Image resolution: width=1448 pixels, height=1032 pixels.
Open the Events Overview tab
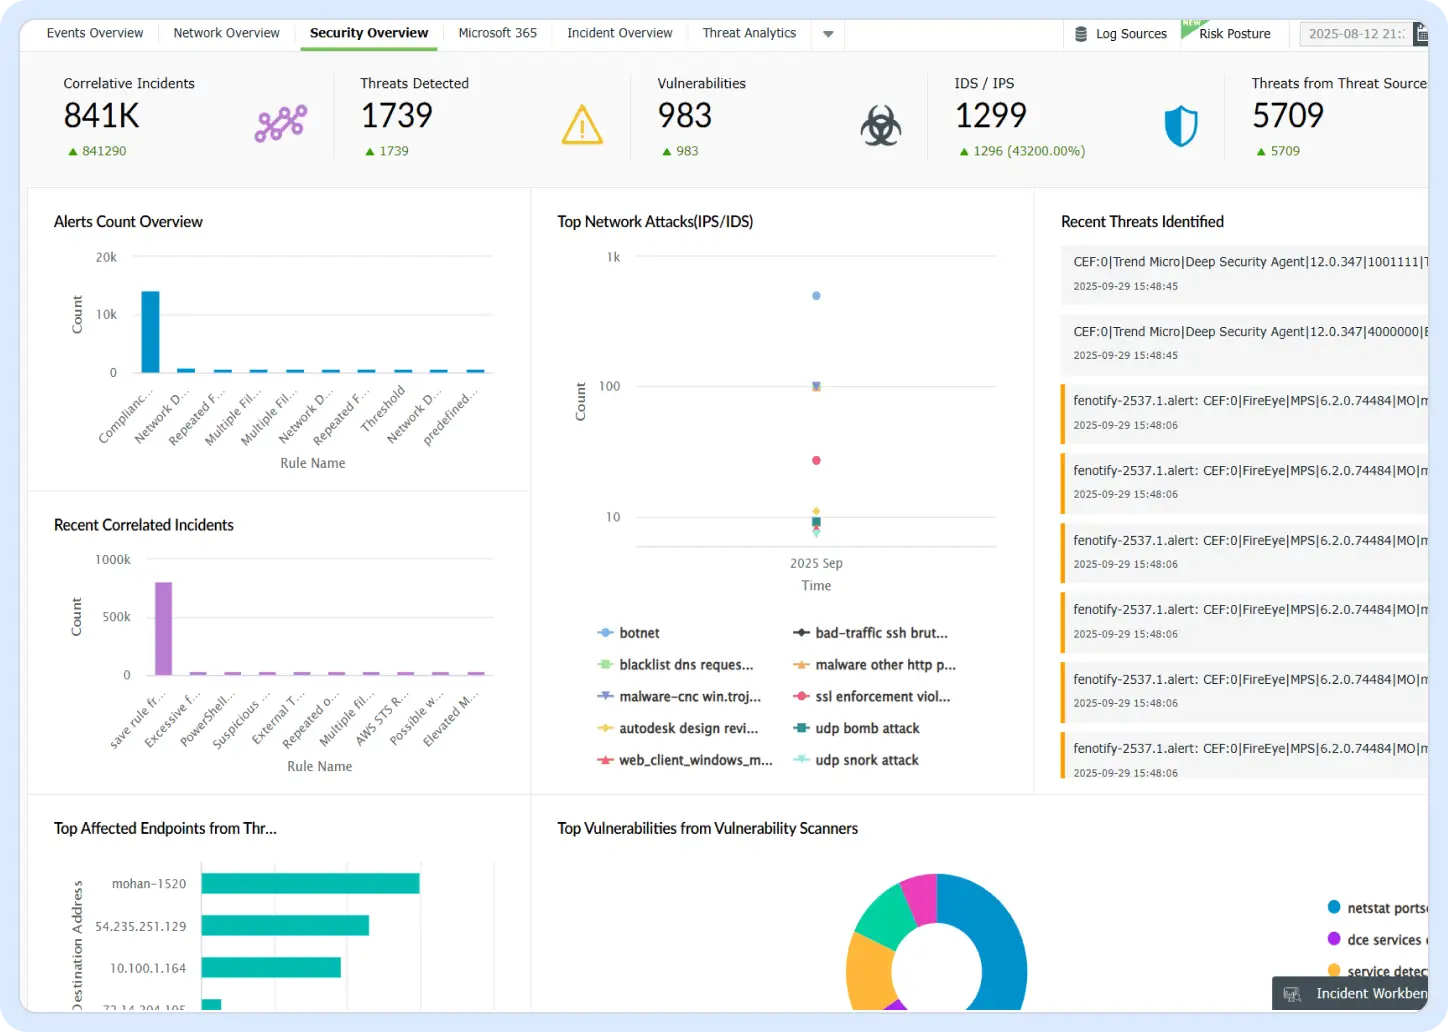click(95, 33)
